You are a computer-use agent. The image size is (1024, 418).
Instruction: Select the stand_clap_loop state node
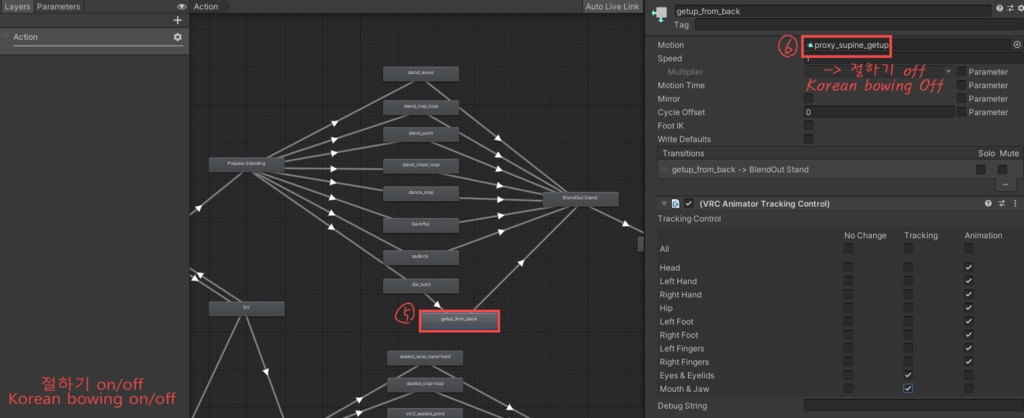(421, 107)
